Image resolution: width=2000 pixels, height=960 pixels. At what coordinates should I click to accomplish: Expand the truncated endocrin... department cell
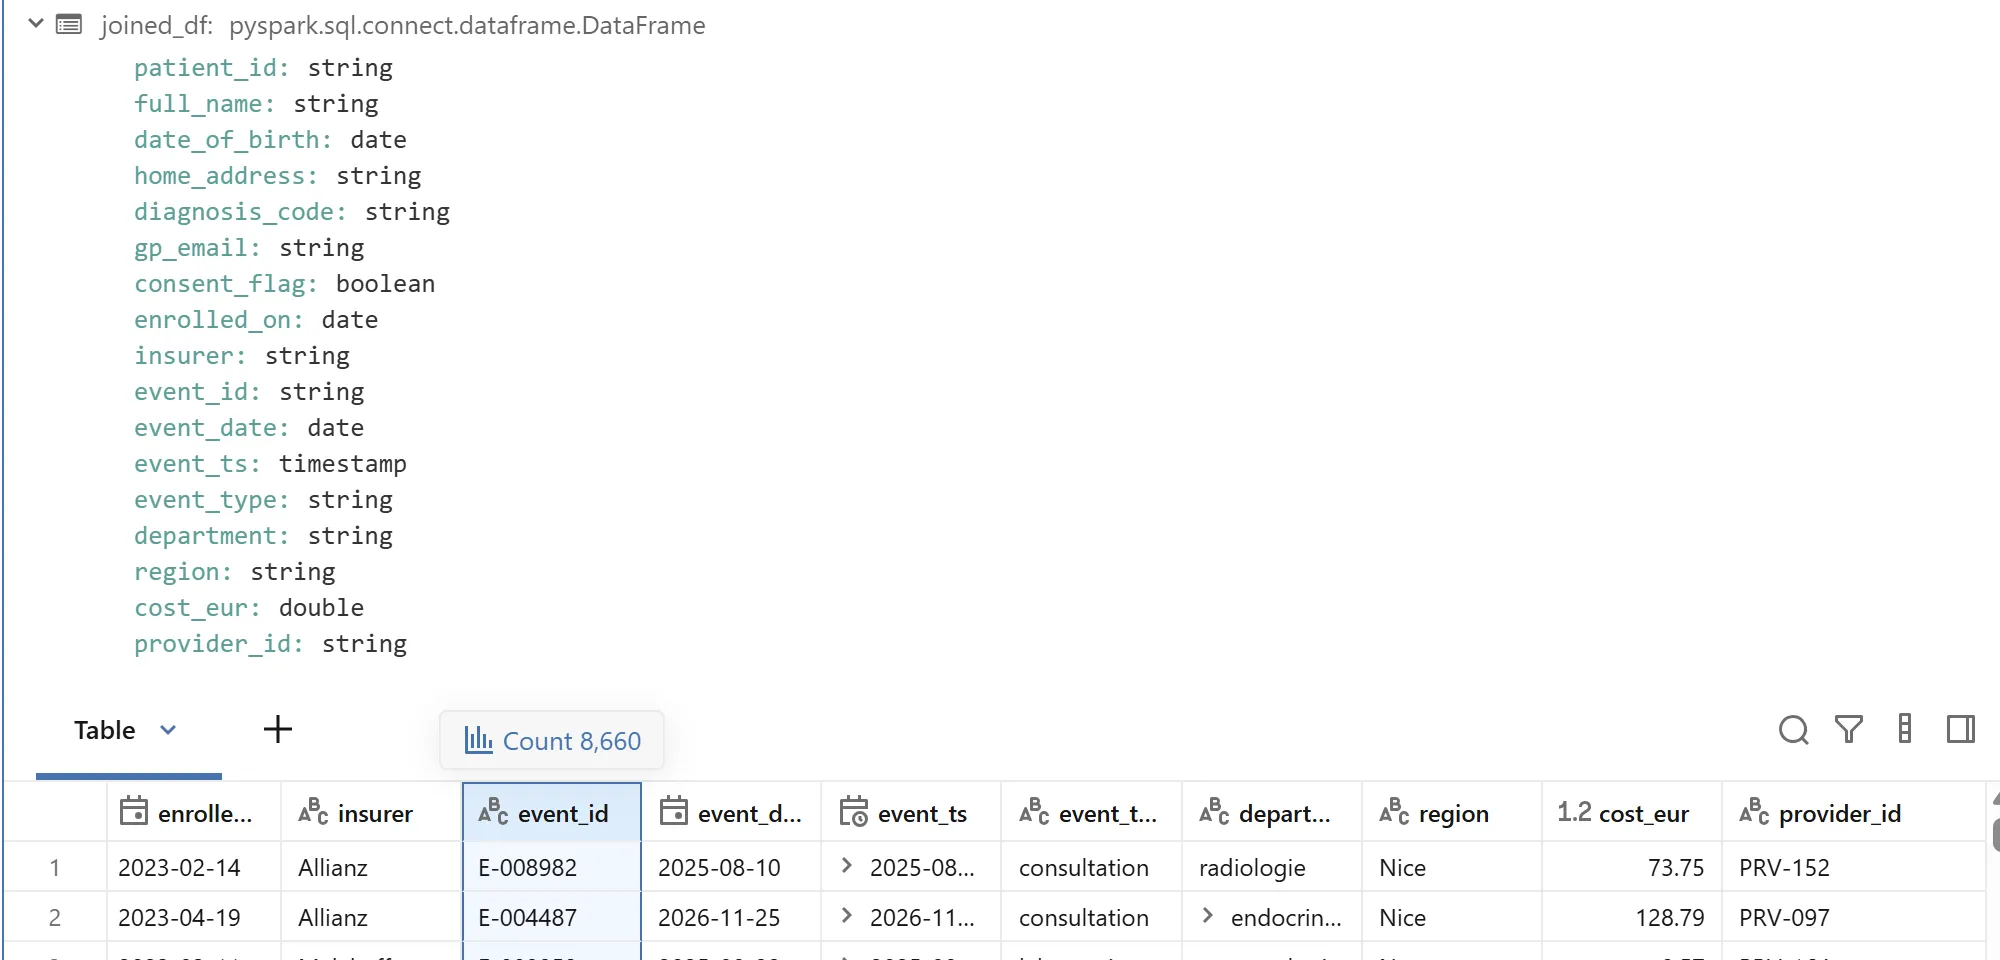1207,916
